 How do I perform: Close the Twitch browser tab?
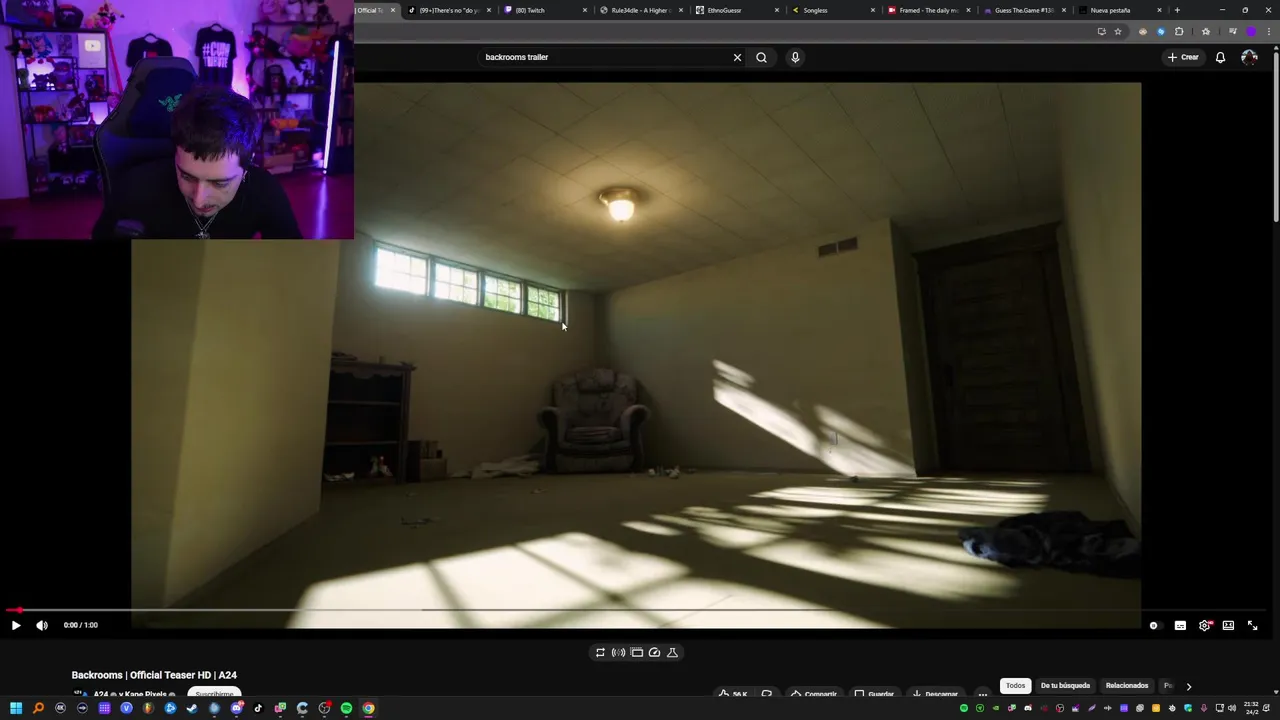click(585, 10)
